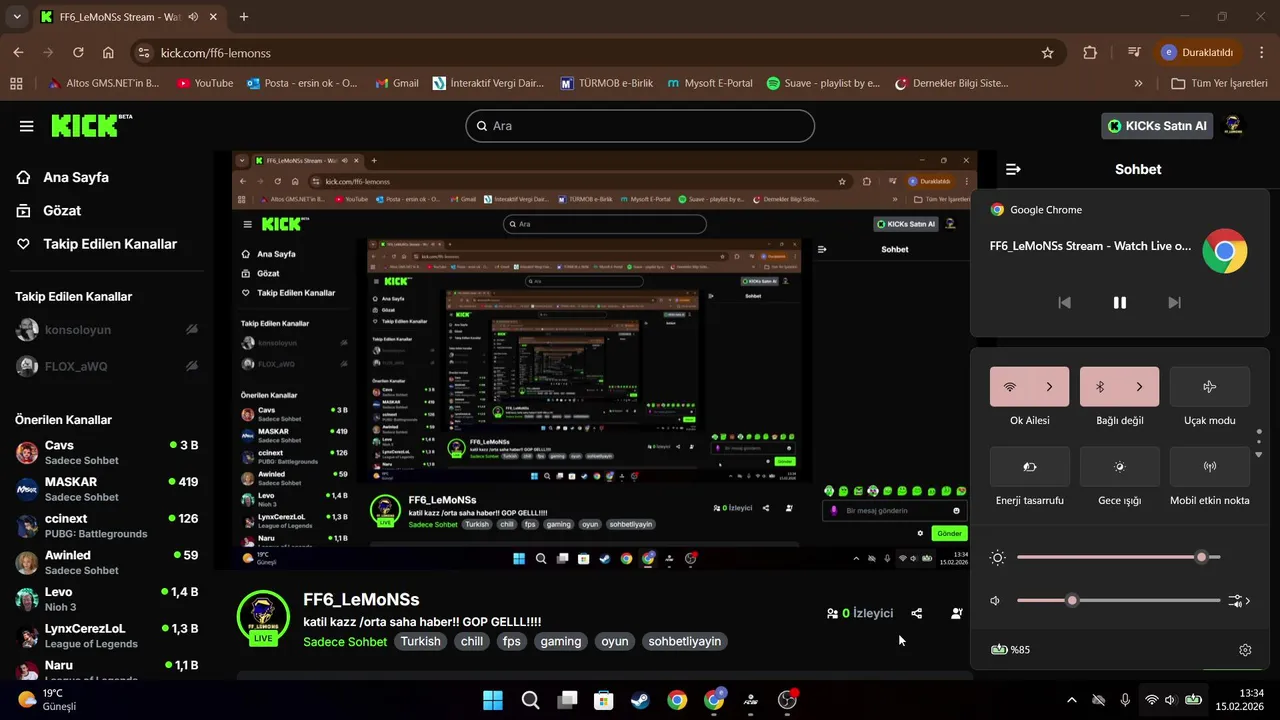Open the Gmail bookmark

[x=396, y=83]
